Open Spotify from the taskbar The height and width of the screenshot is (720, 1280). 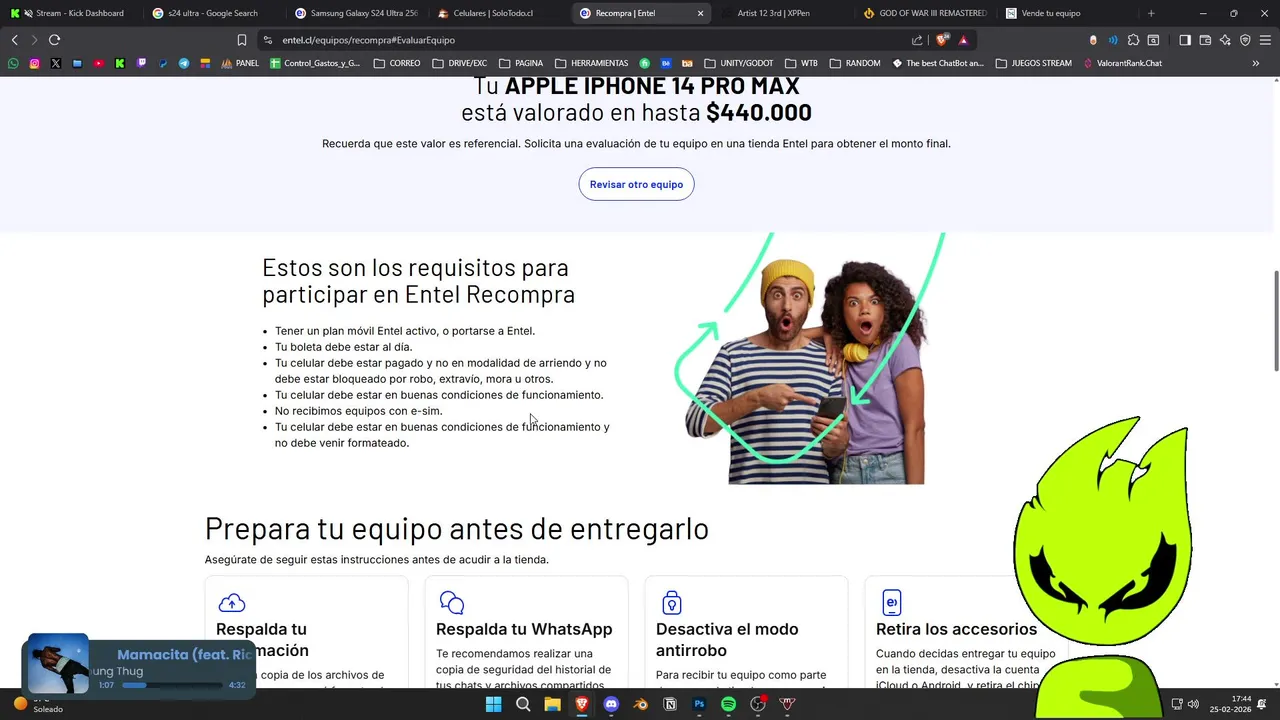pos(728,704)
